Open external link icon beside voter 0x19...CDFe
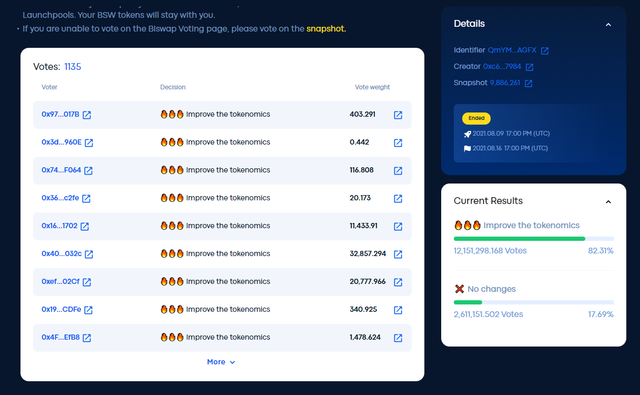The image size is (640, 395). [x=89, y=310]
